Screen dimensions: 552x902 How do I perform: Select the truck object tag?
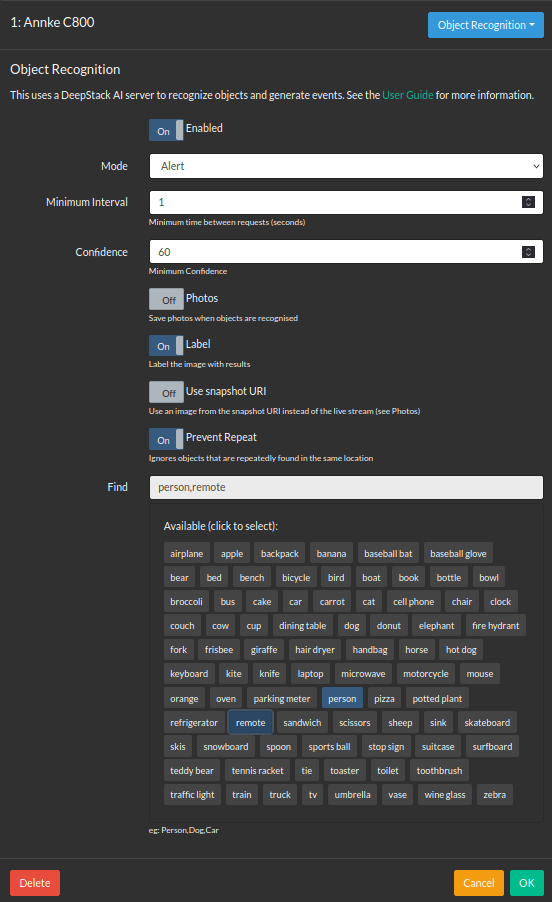(x=280, y=795)
